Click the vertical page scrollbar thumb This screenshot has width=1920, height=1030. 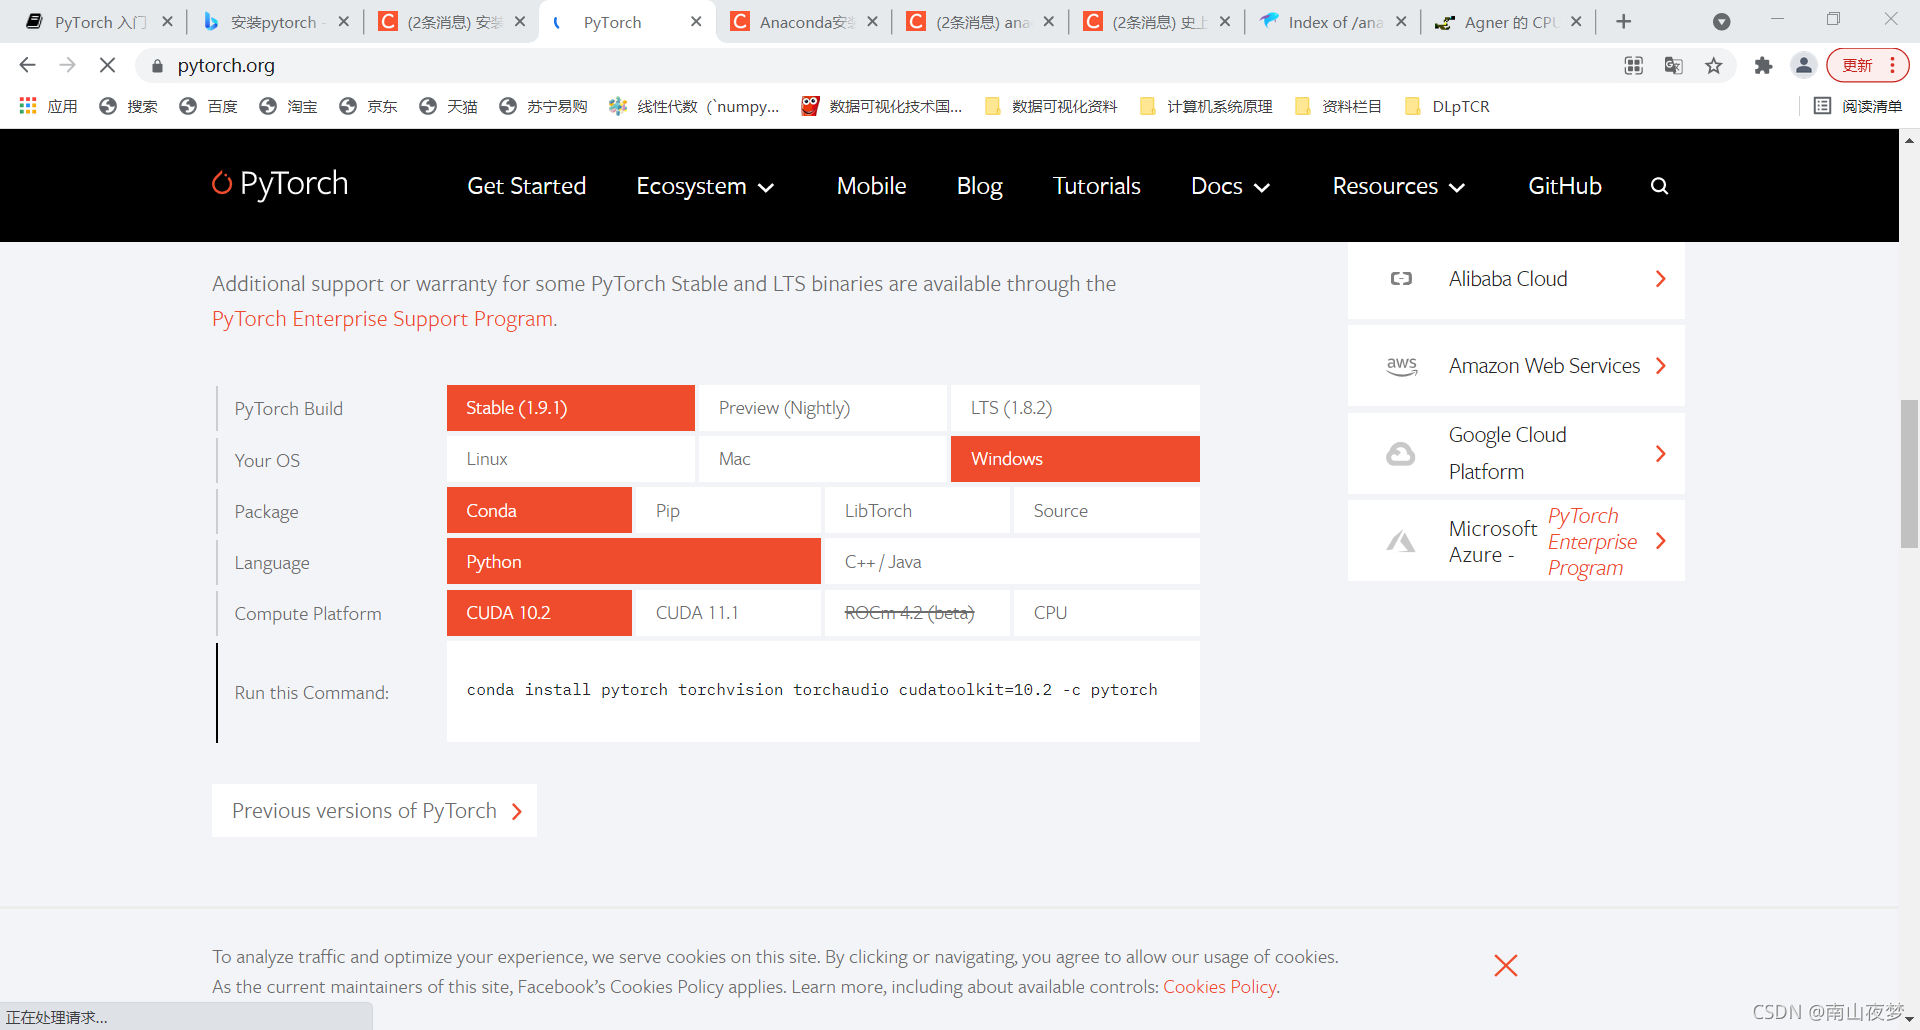tap(1909, 474)
